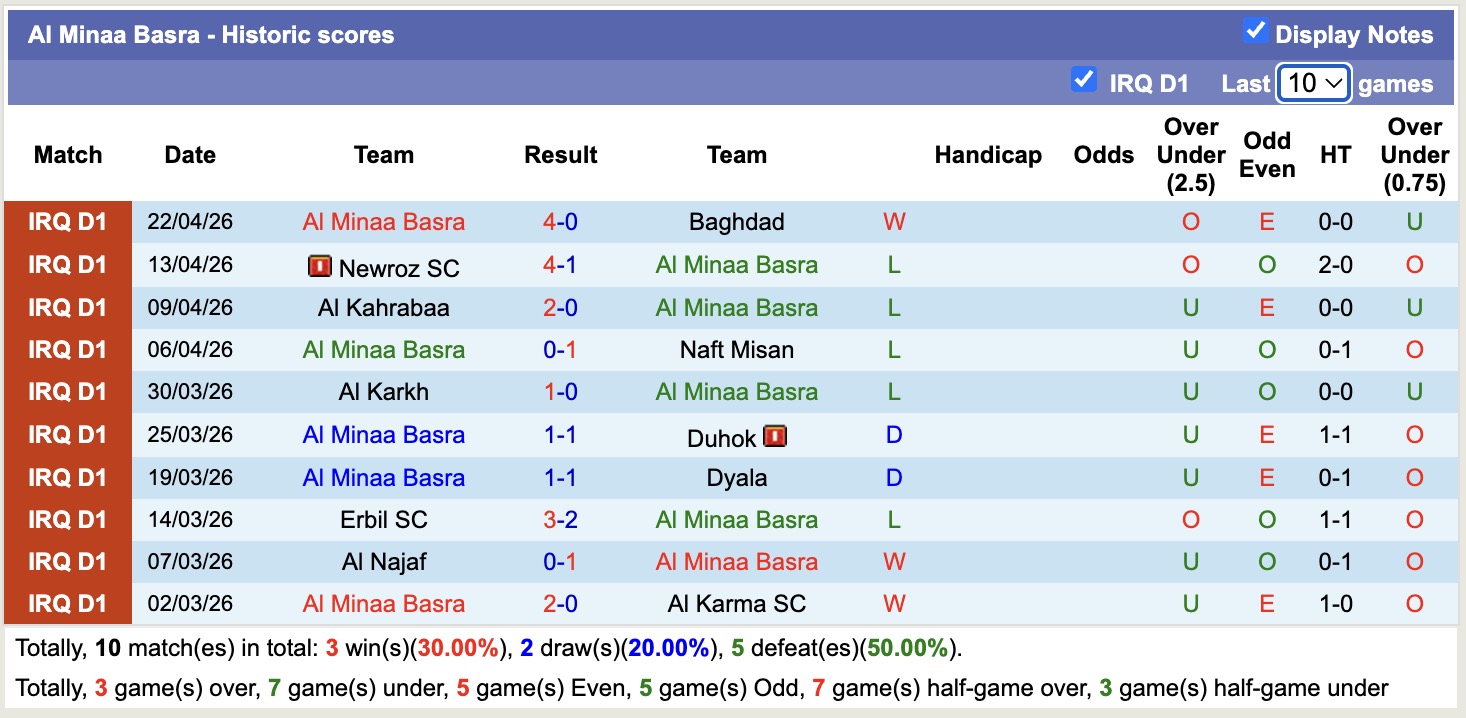Select Baghdad from the team column
This screenshot has height=718, width=1466.
click(x=737, y=222)
